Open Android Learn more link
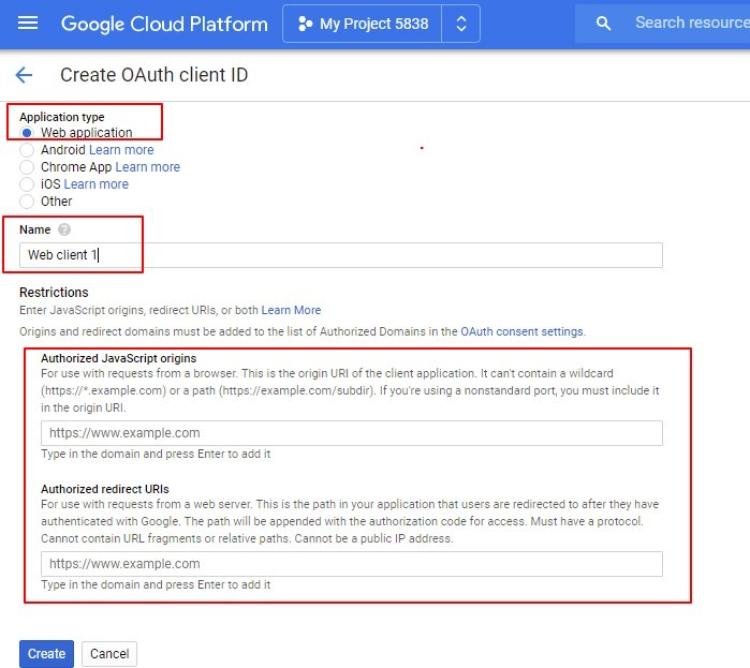Viewport: 750px width, 668px height. point(121,150)
